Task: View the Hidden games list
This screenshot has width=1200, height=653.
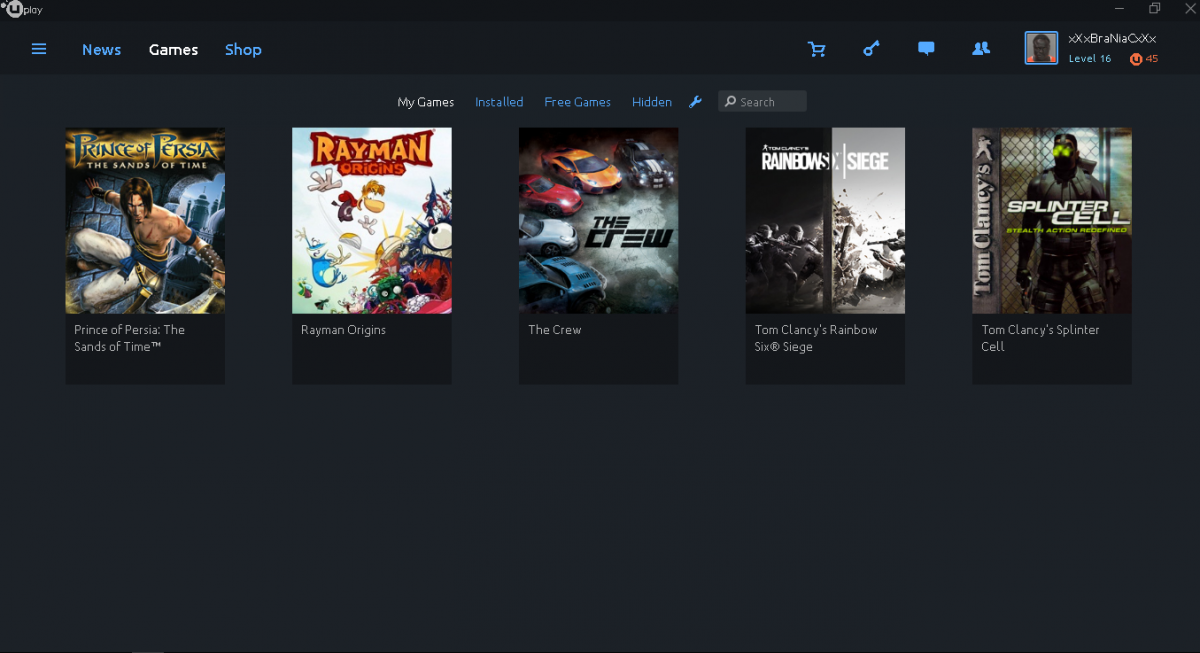Action: 652,102
